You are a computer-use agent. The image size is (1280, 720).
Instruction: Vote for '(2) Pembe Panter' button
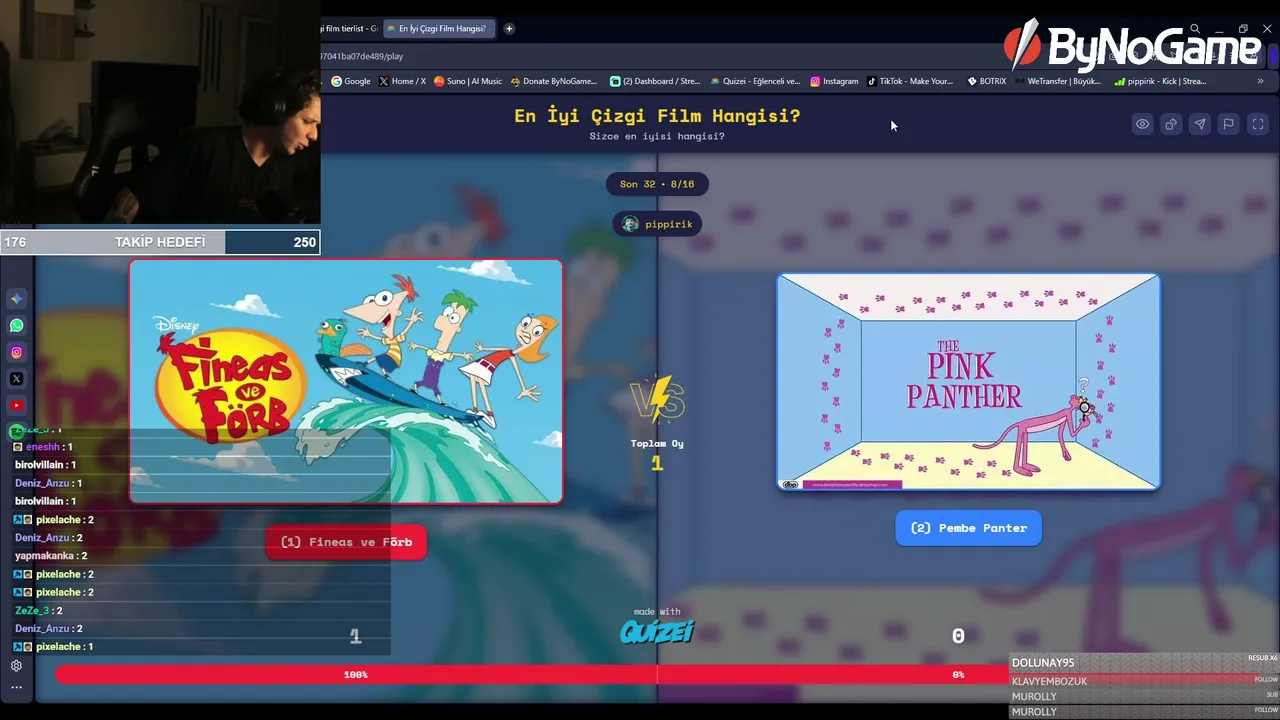968,528
